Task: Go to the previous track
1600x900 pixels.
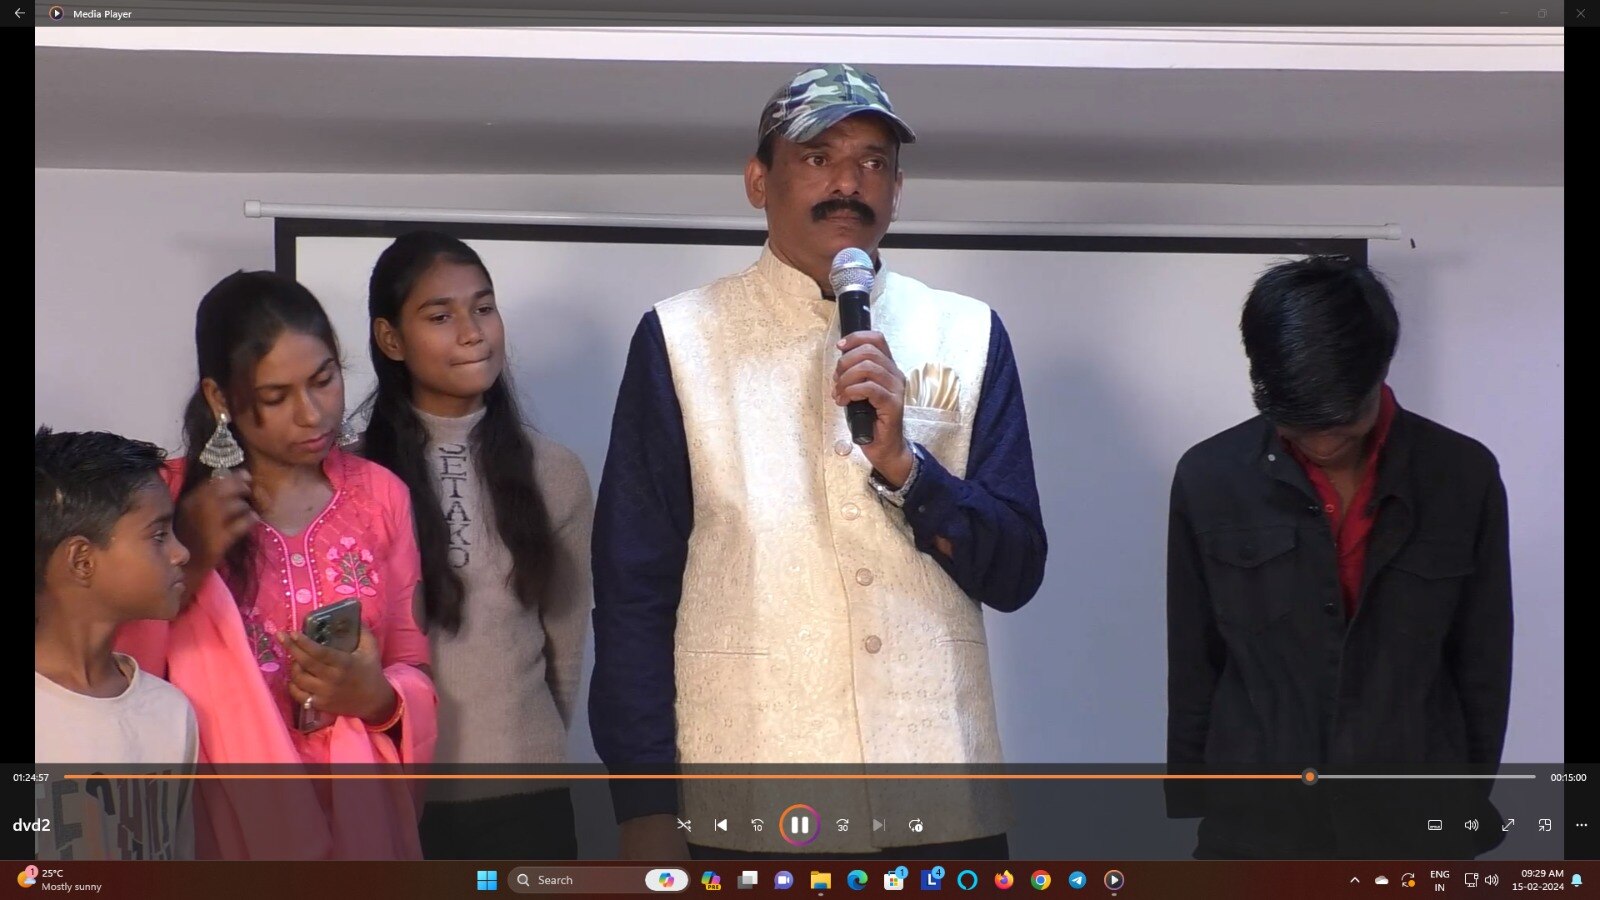Action: click(721, 825)
